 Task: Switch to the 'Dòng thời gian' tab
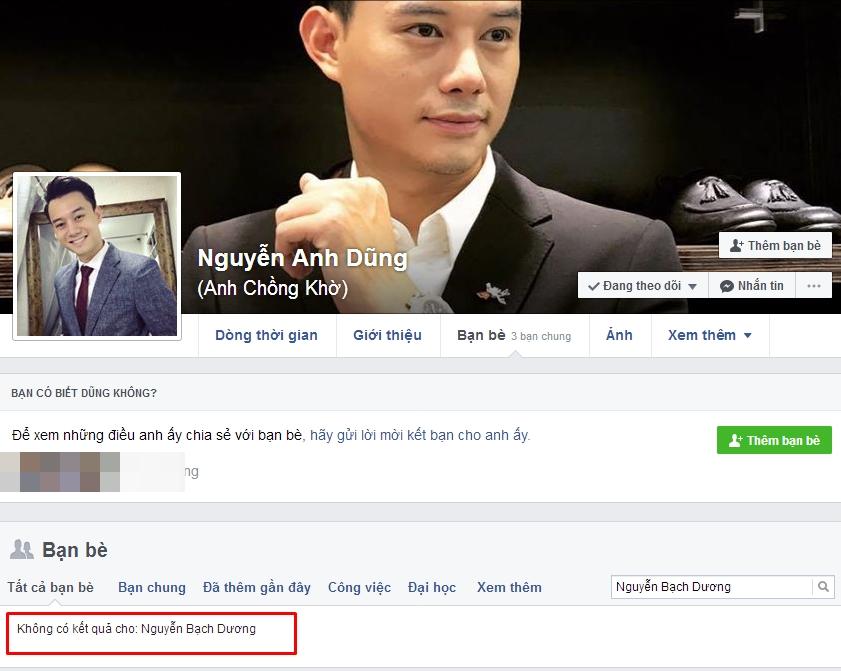pyautogui.click(x=266, y=335)
